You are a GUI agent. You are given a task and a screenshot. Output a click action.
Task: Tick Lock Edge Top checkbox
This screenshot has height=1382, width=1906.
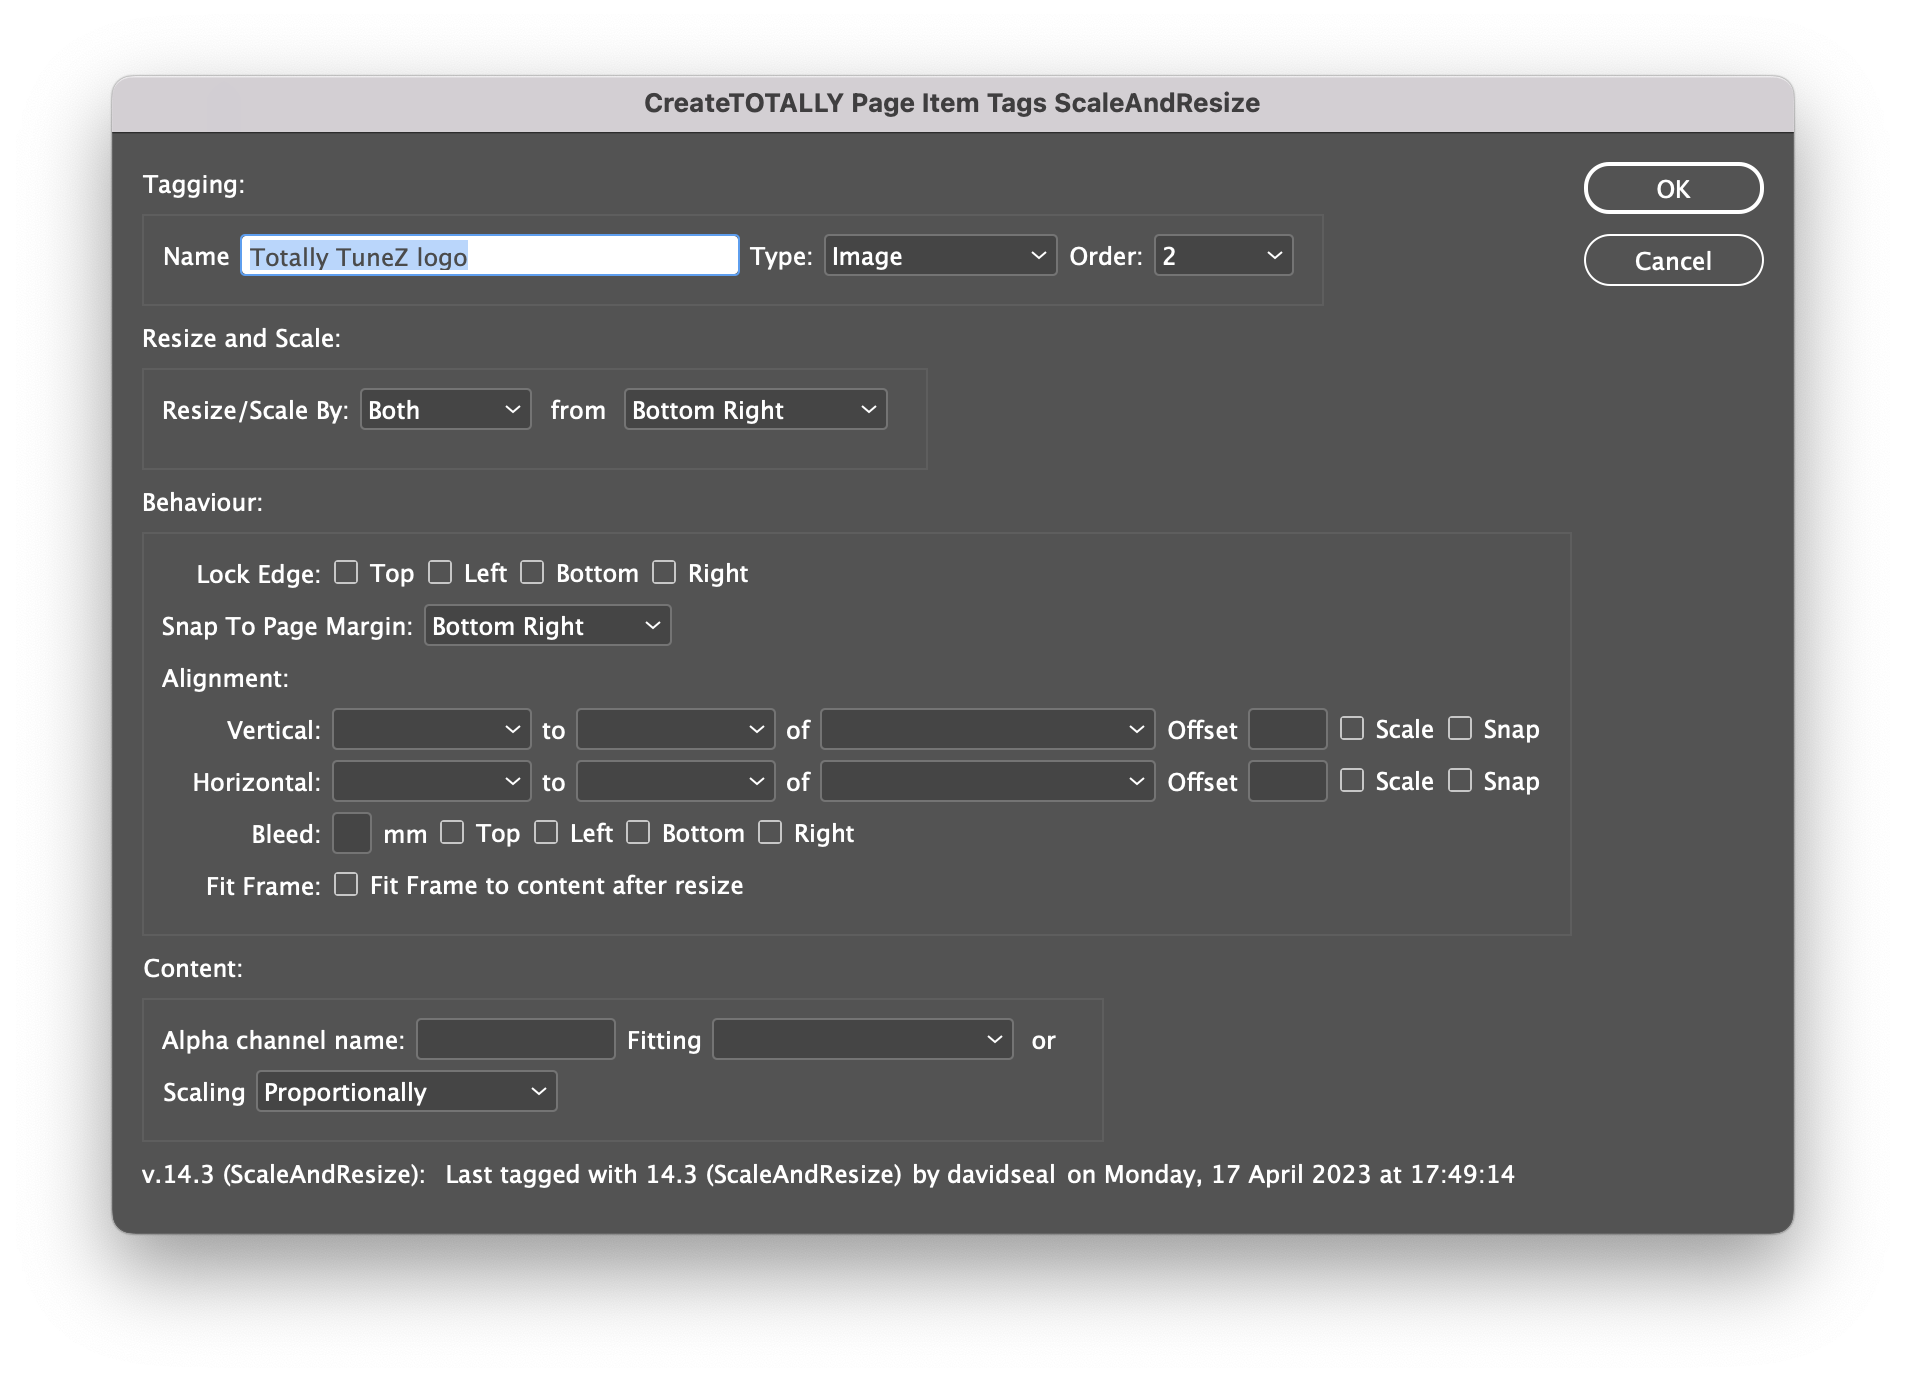[346, 572]
